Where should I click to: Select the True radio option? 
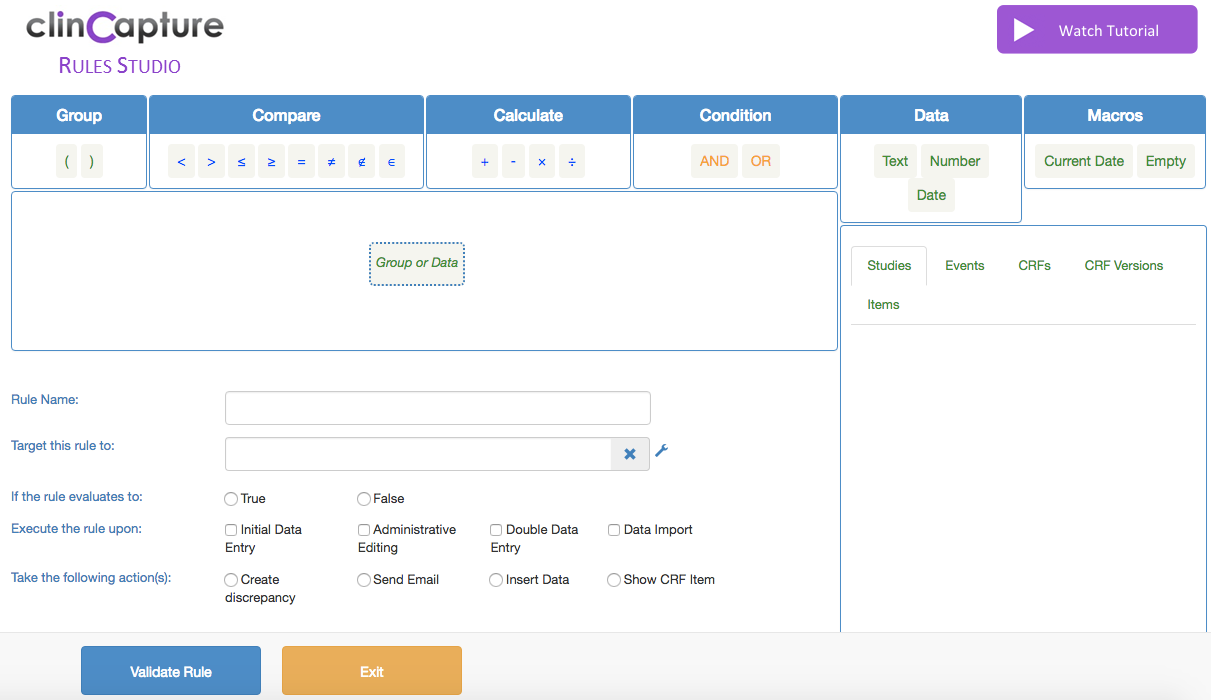(x=232, y=499)
